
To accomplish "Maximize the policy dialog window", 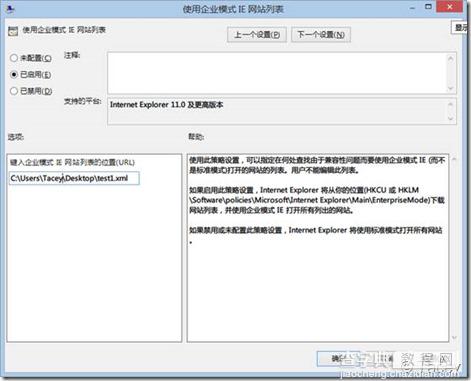I will click(428, 7).
